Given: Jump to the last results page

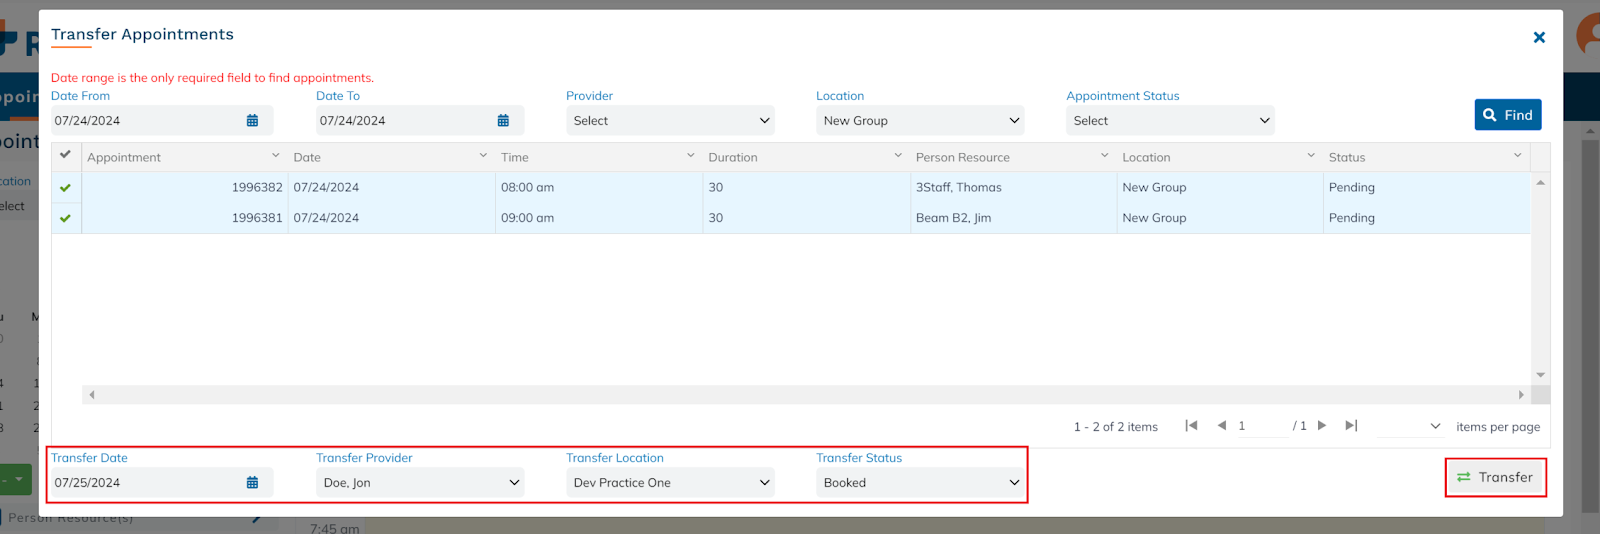Looking at the screenshot, I should (1351, 426).
